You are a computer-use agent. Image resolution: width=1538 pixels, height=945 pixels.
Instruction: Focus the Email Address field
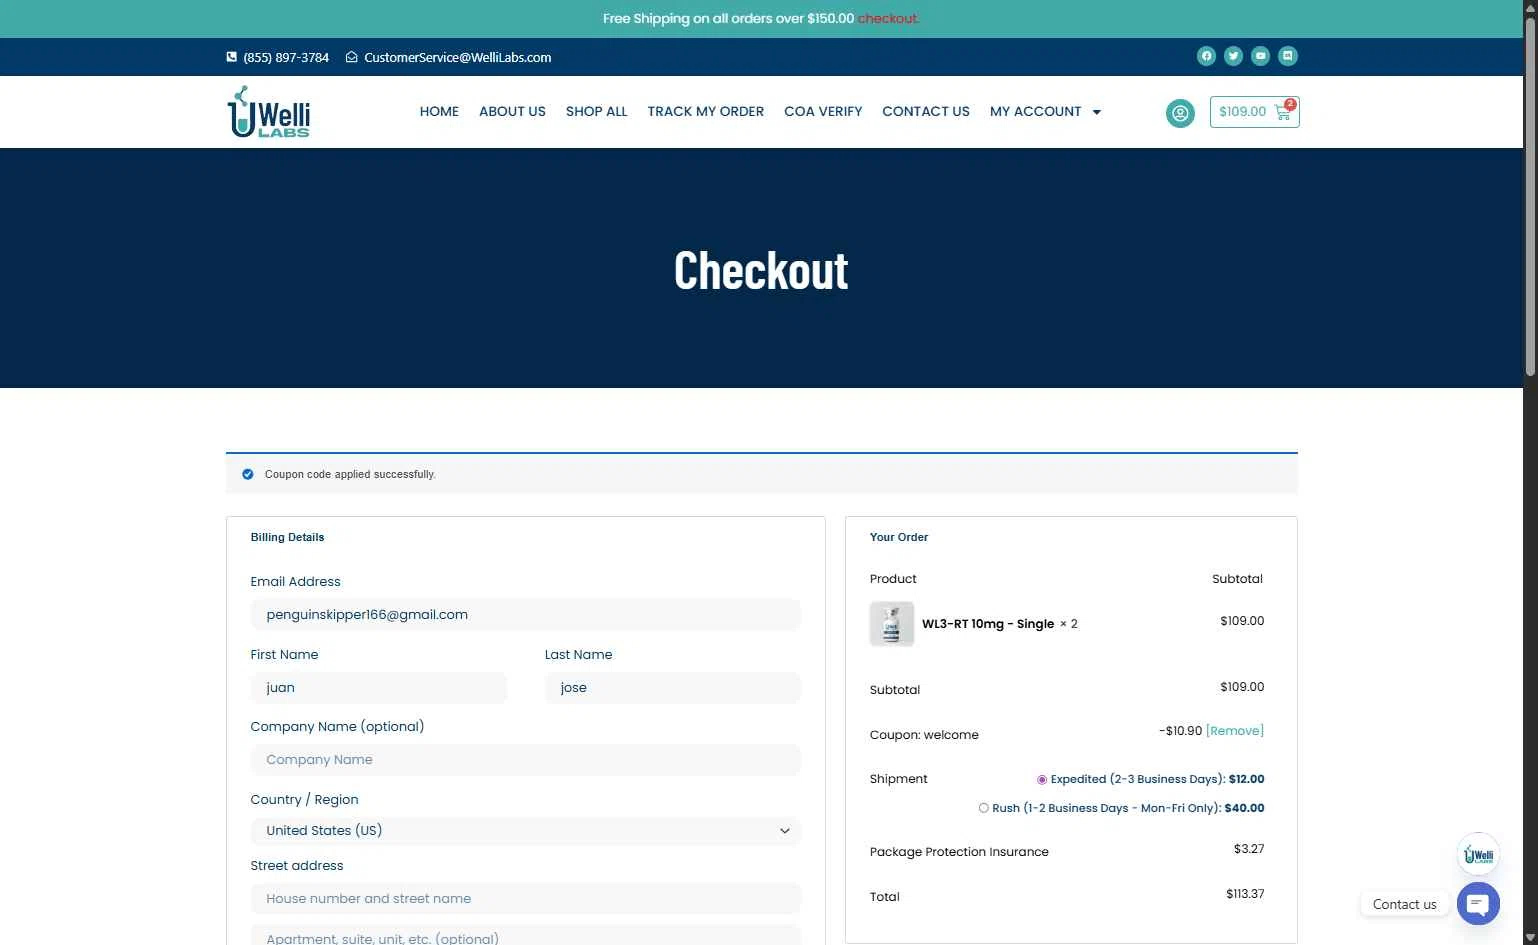click(526, 615)
